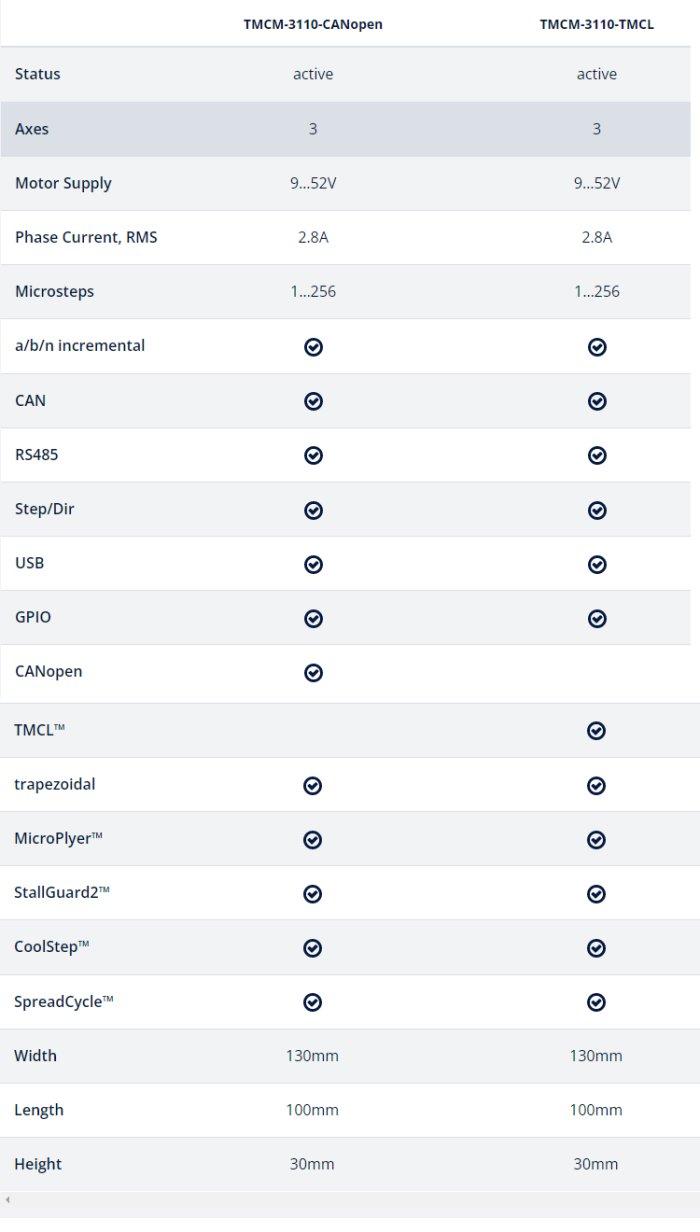This screenshot has height=1232, width=700.
Task: Click the CoolStep™ checkmark under TMCM-3110-CANopen
Action: (312, 947)
